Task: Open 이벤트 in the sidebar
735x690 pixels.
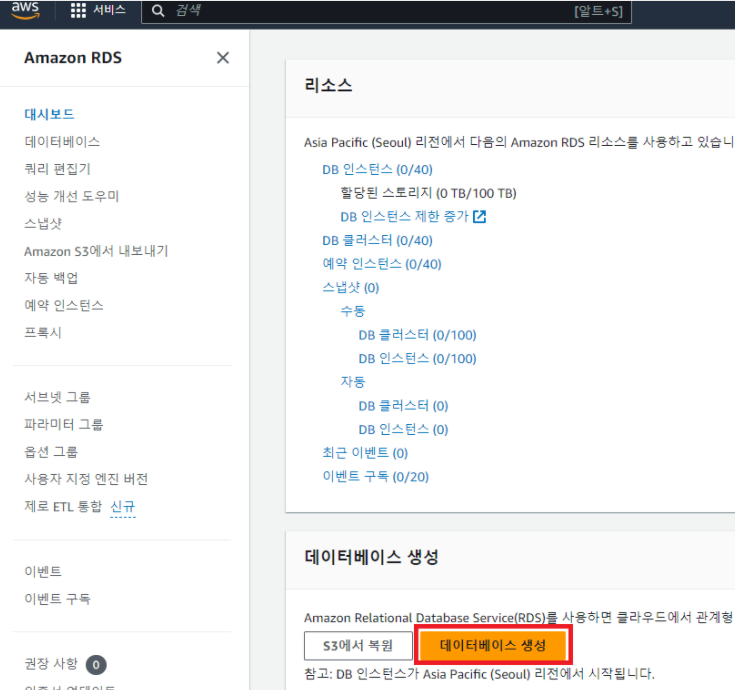Action: click(x=43, y=571)
